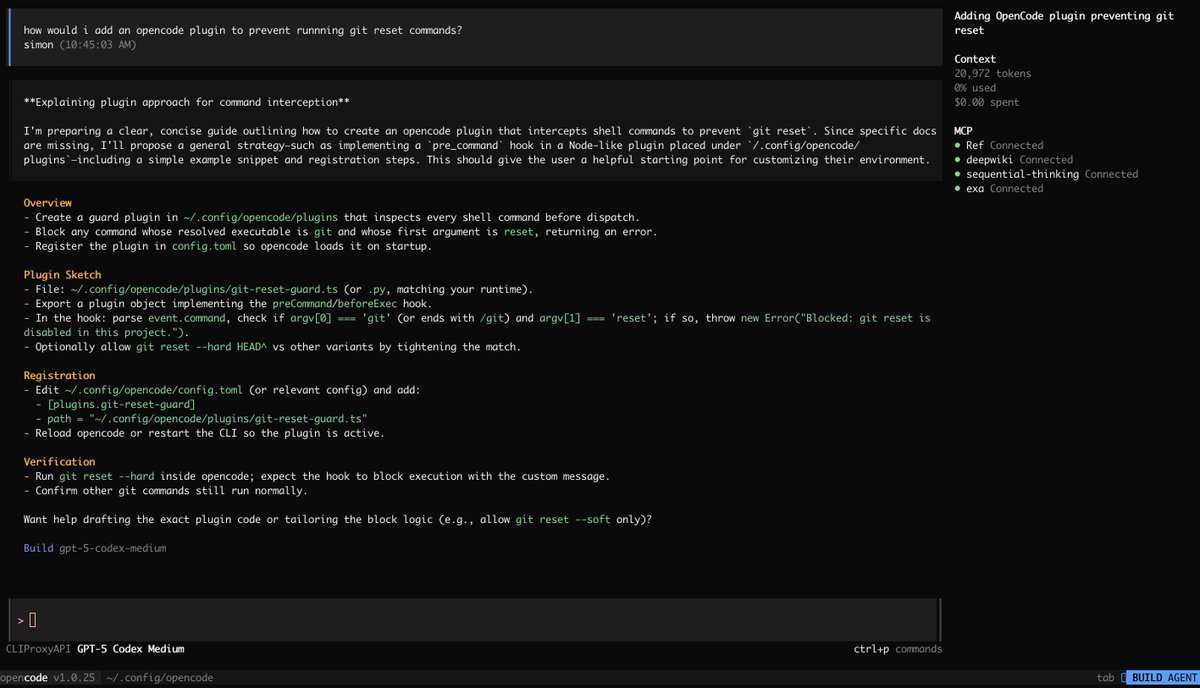Viewport: 1200px width, 688px height.
Task: Click the CLIProxyAPI provider label
Action: coord(38,649)
